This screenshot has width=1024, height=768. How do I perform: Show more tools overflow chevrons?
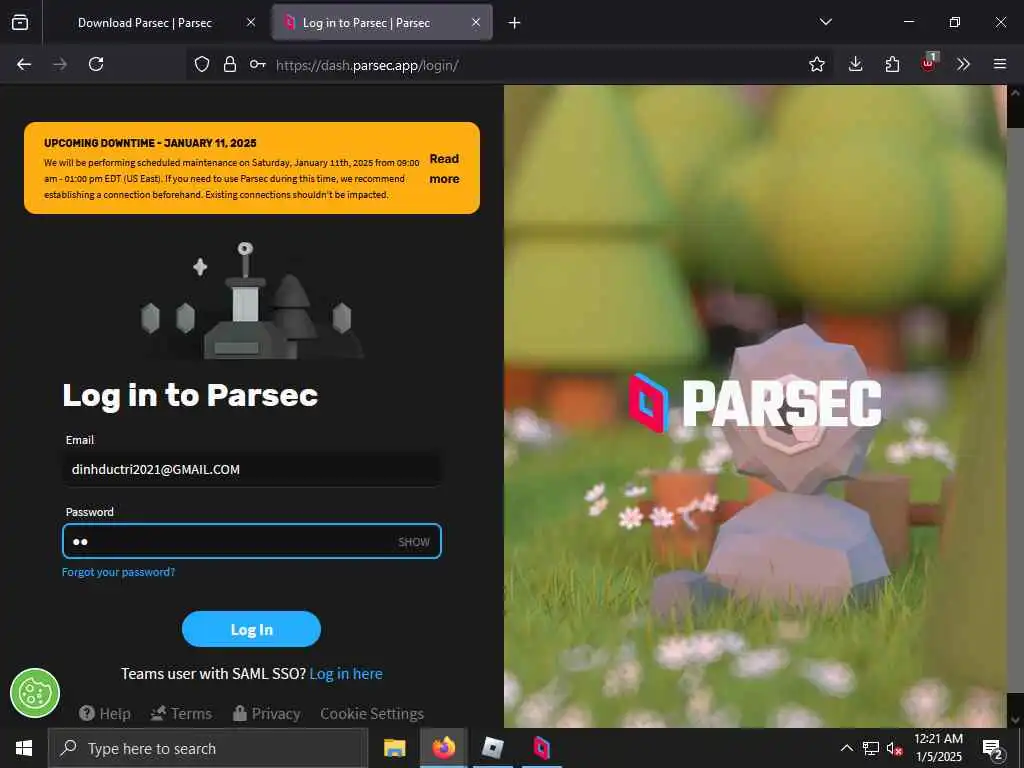[x=963, y=64]
